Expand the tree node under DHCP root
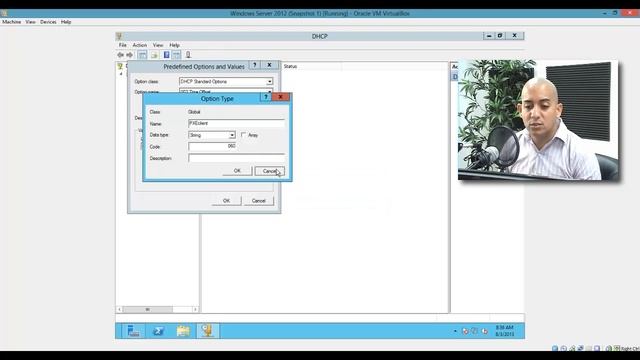Viewport: 640px width, 360px height. (x=121, y=74)
